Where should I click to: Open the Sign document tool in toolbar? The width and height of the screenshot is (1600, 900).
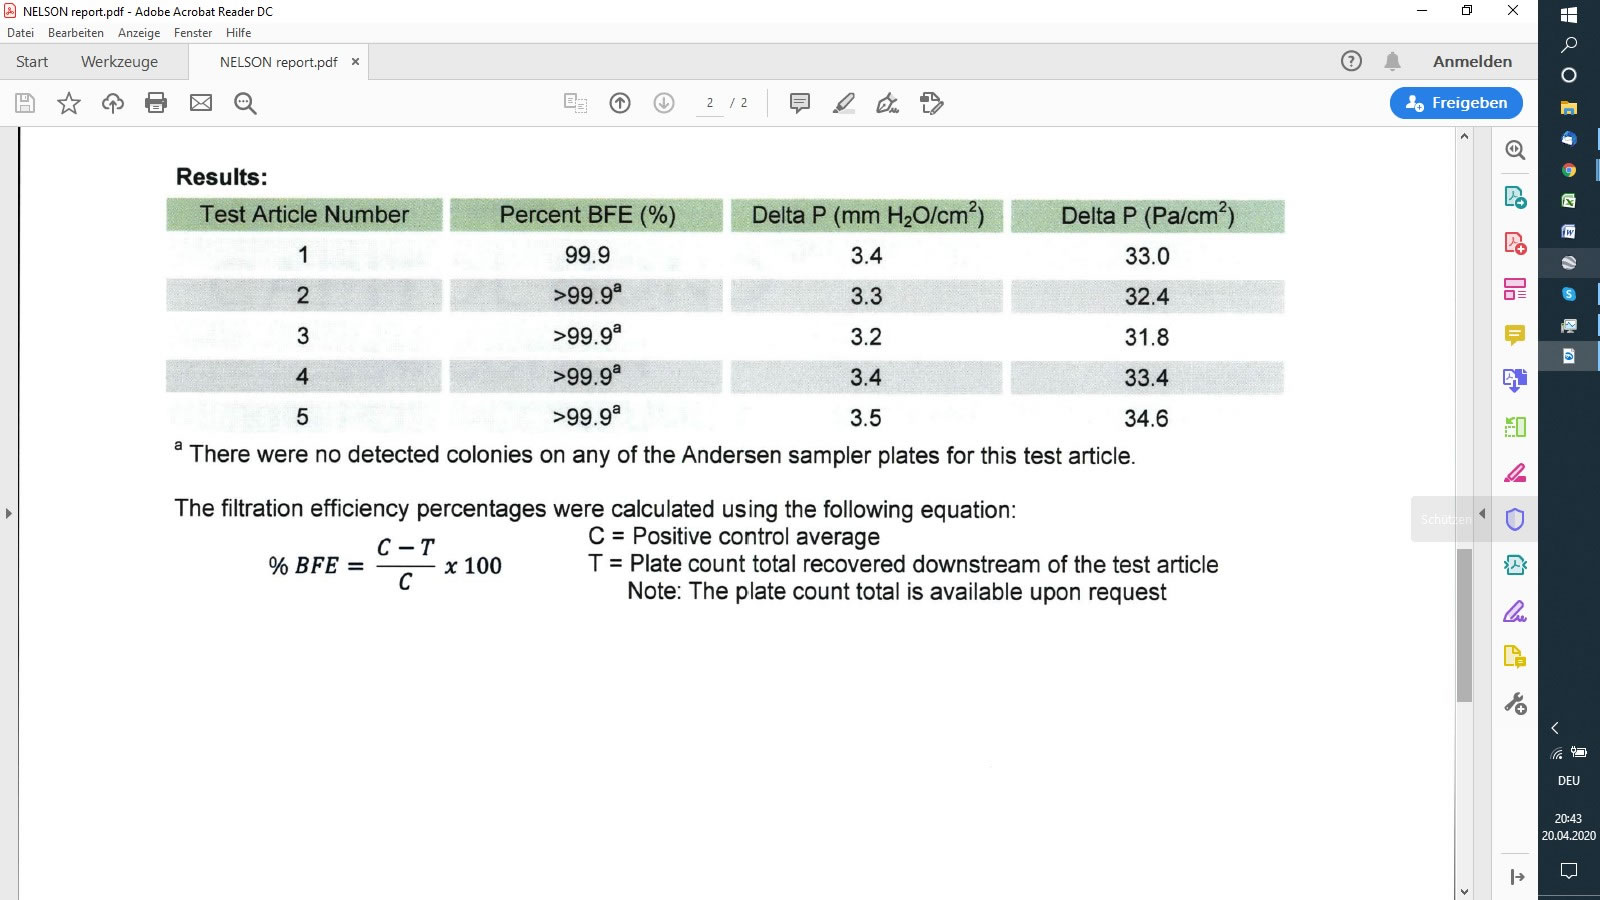(x=887, y=103)
